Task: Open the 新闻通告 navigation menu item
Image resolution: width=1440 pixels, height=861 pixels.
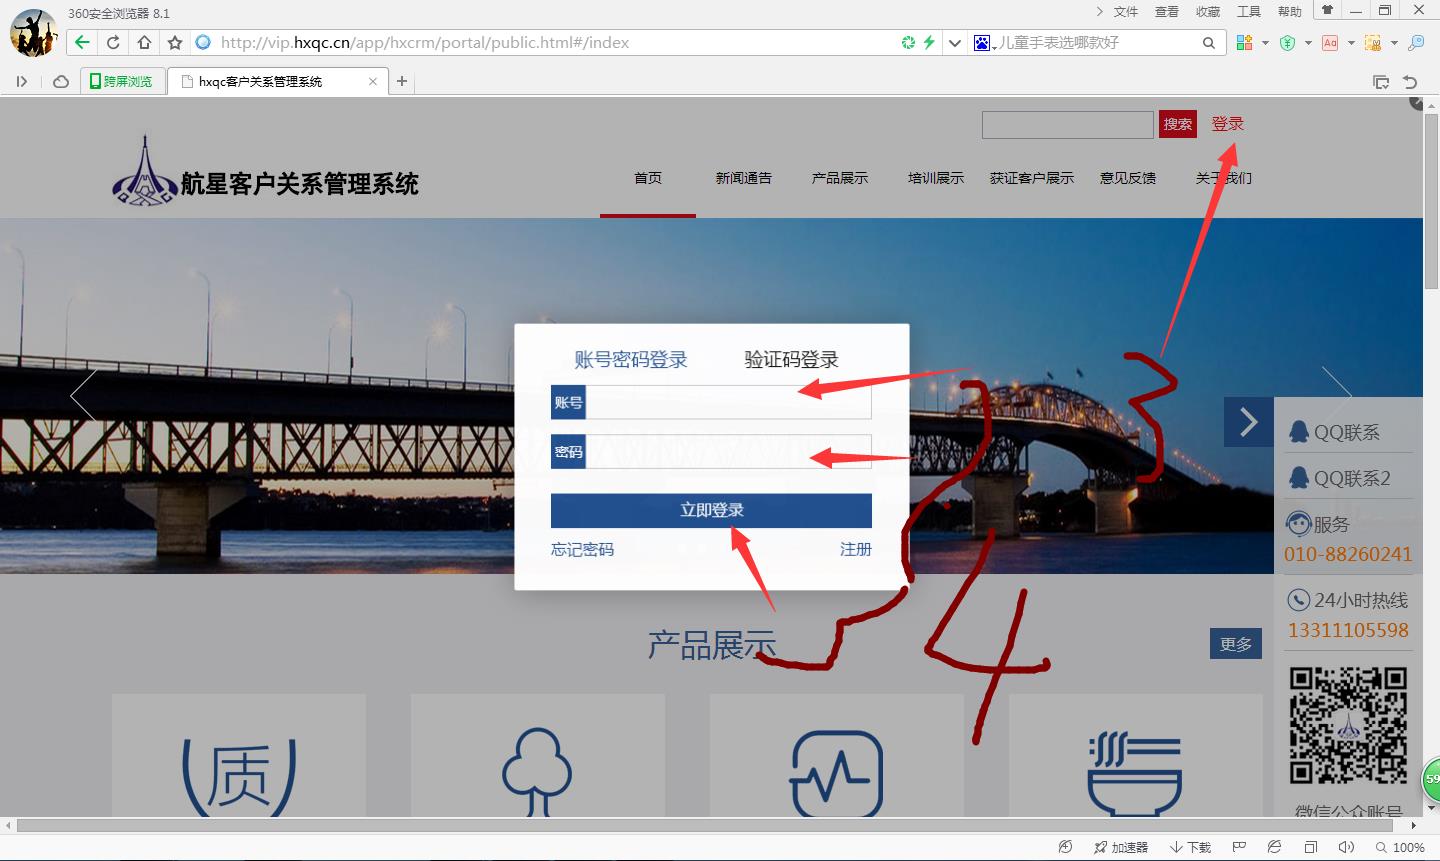Action: 743,178
